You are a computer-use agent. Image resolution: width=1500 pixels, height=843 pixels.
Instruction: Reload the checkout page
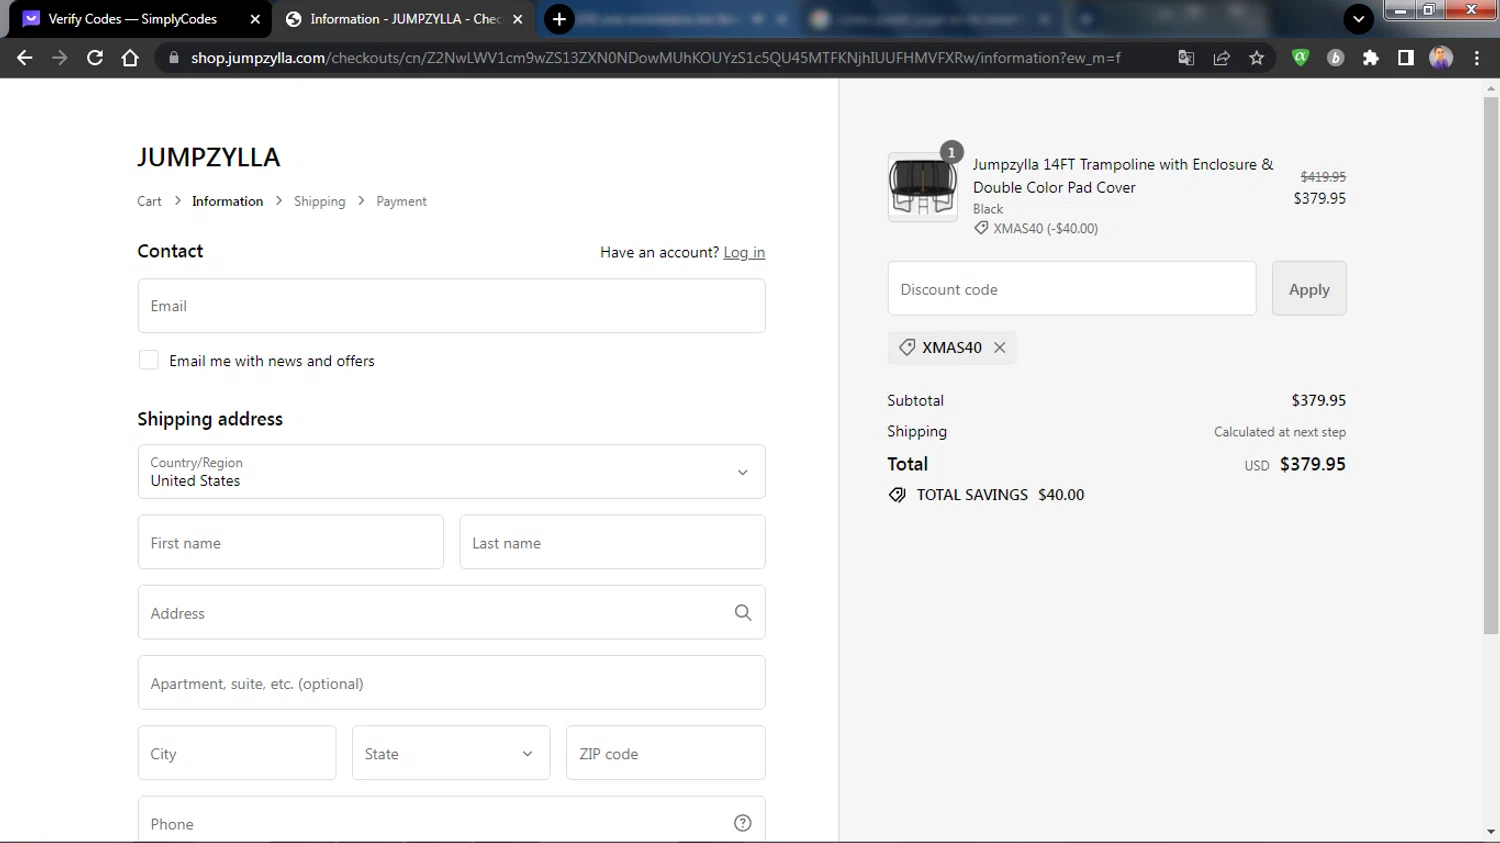pyautogui.click(x=95, y=58)
